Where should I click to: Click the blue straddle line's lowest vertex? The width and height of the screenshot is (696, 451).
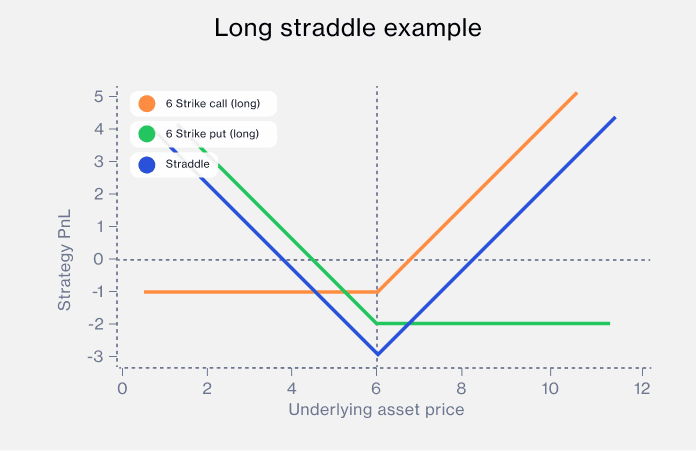click(x=377, y=355)
